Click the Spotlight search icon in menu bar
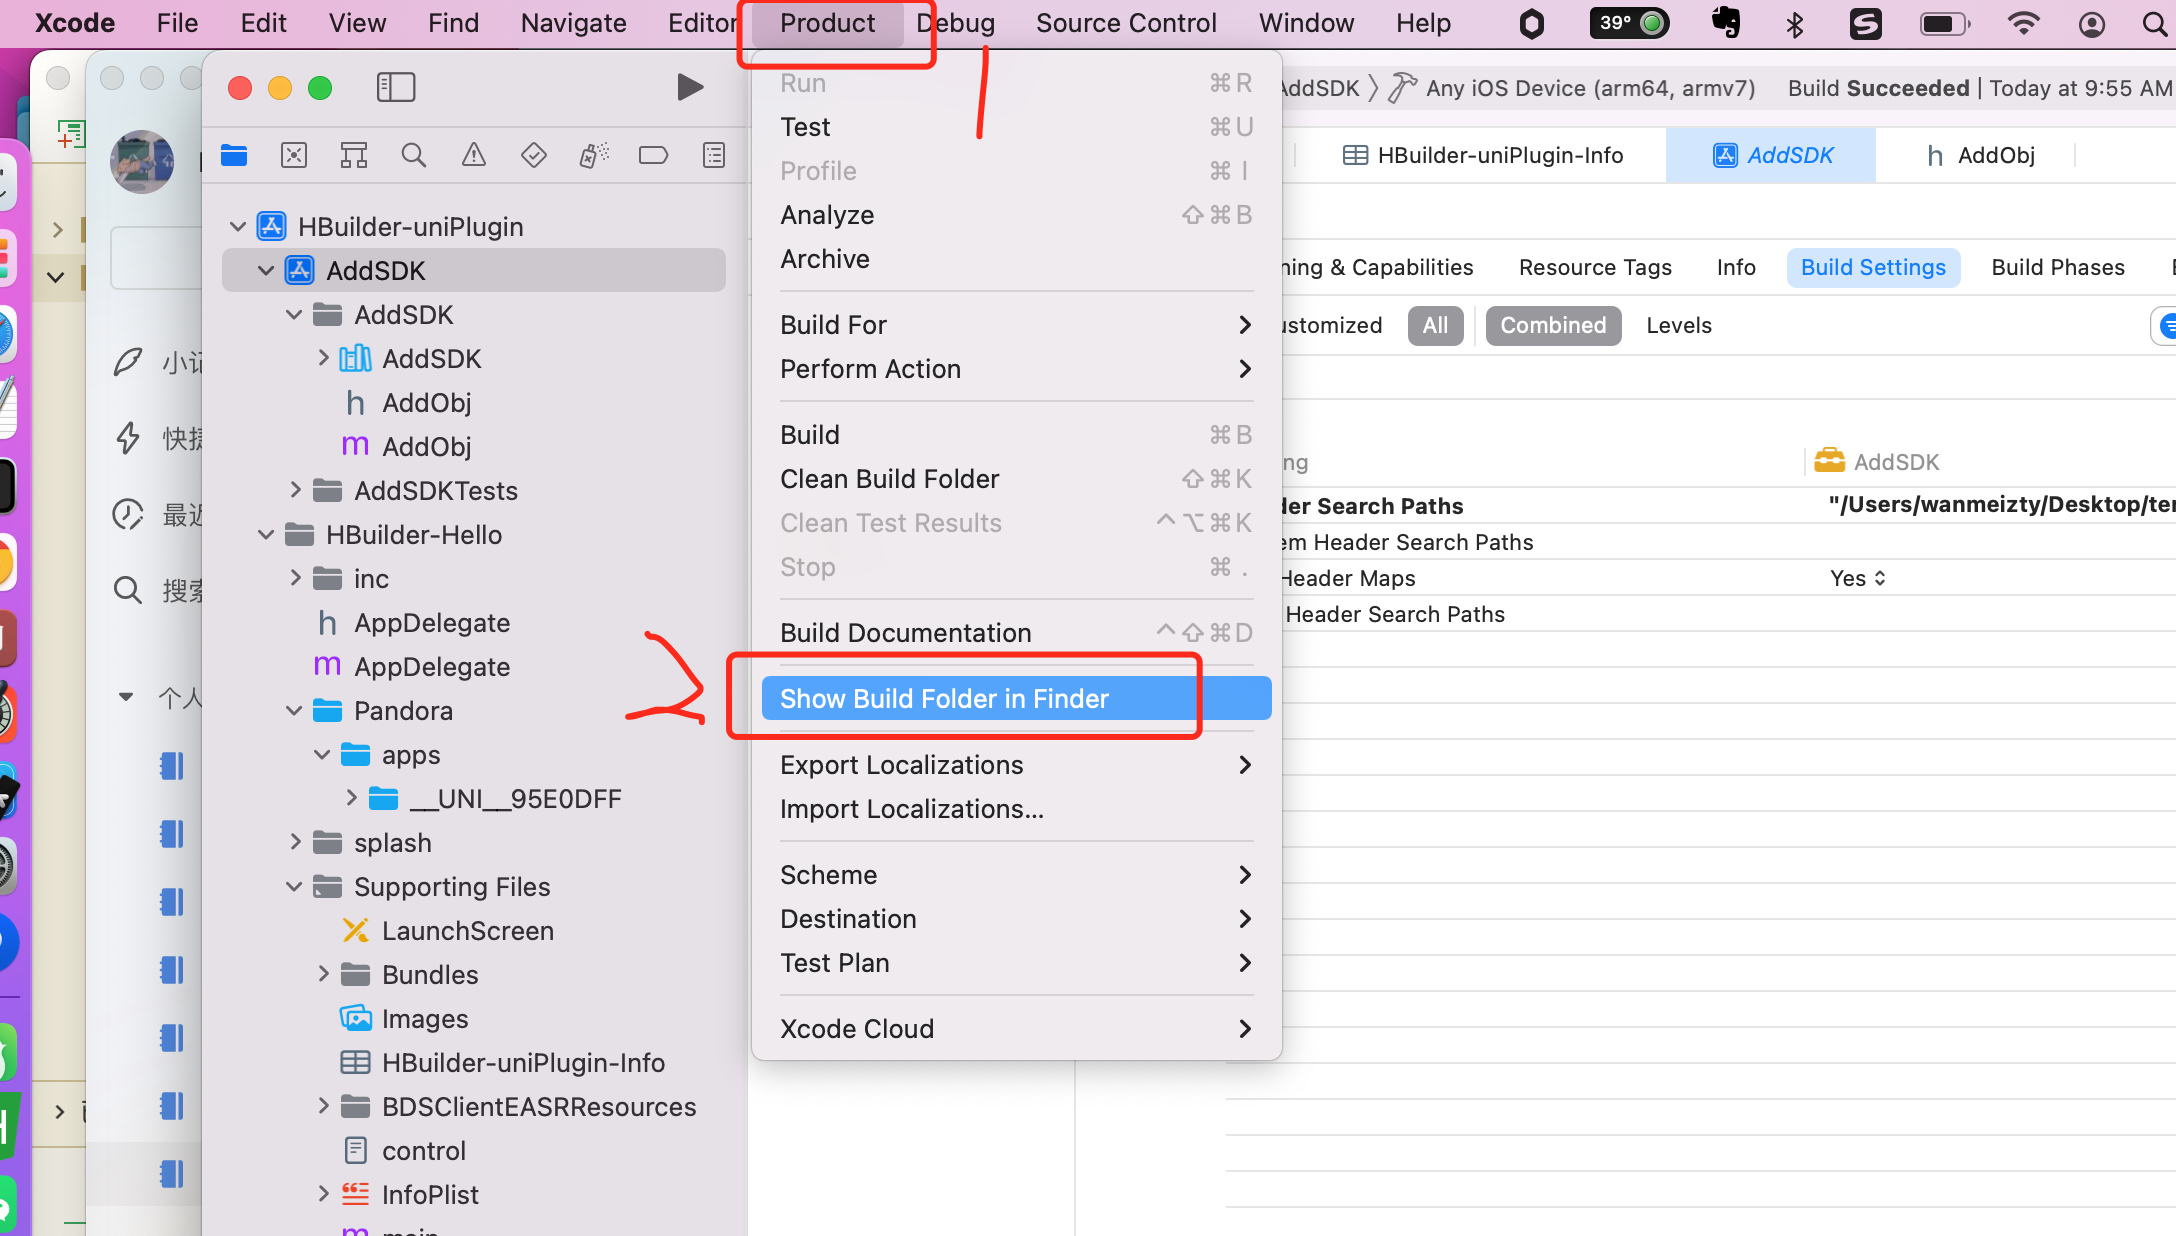The height and width of the screenshot is (1236, 2176). (x=2155, y=24)
